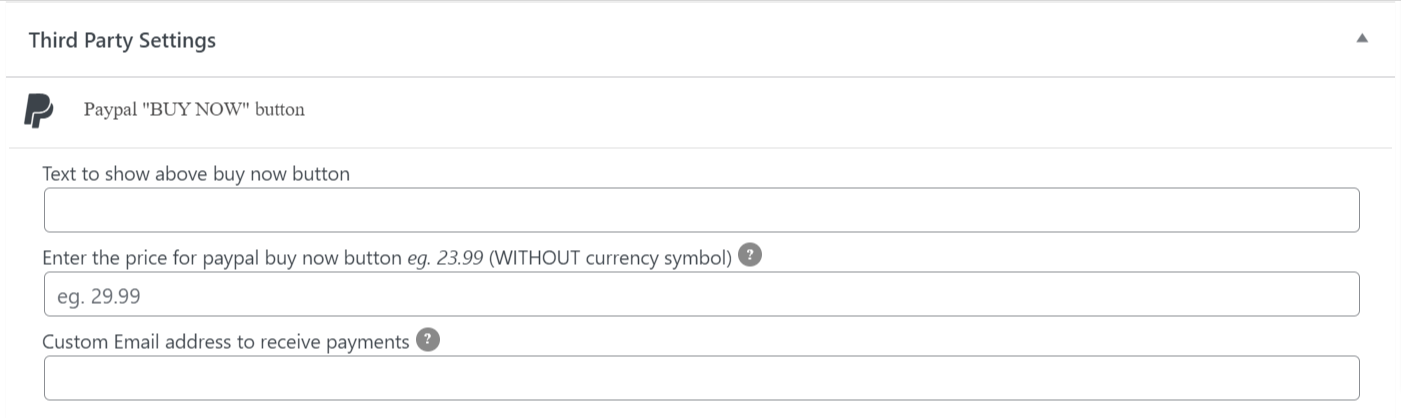
Task: Click the "(WITHOUT currency symbol)" note
Action: coord(610,258)
